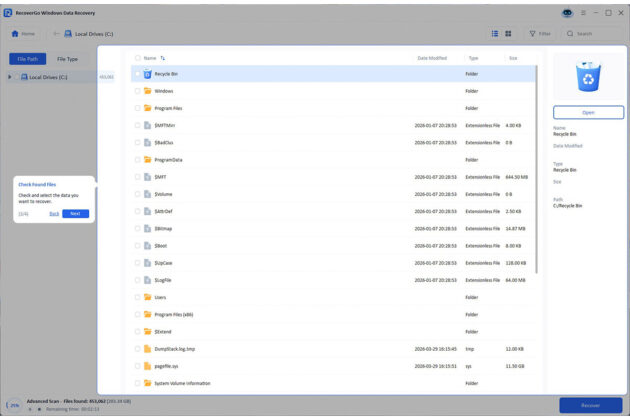Click the $MFTMirr file icon
The image size is (630, 420).
pos(147,125)
